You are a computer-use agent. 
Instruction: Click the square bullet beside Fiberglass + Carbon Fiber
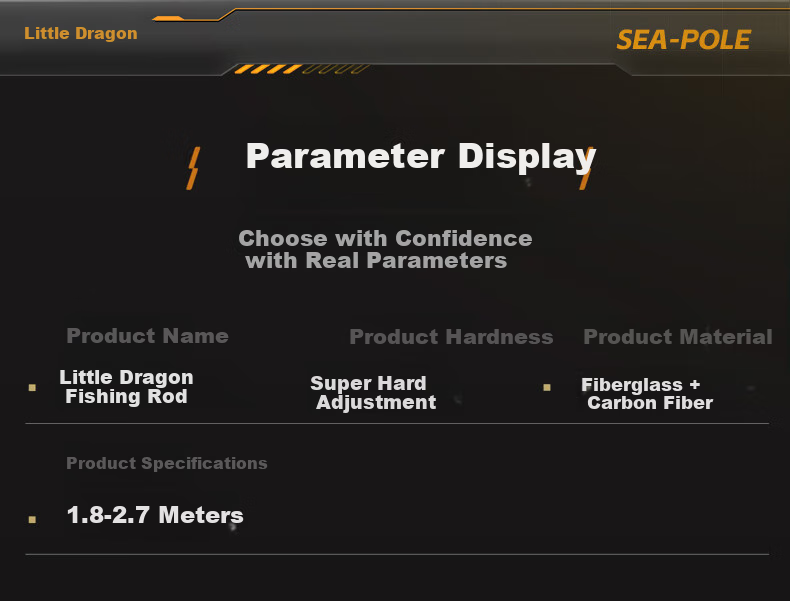(x=547, y=387)
